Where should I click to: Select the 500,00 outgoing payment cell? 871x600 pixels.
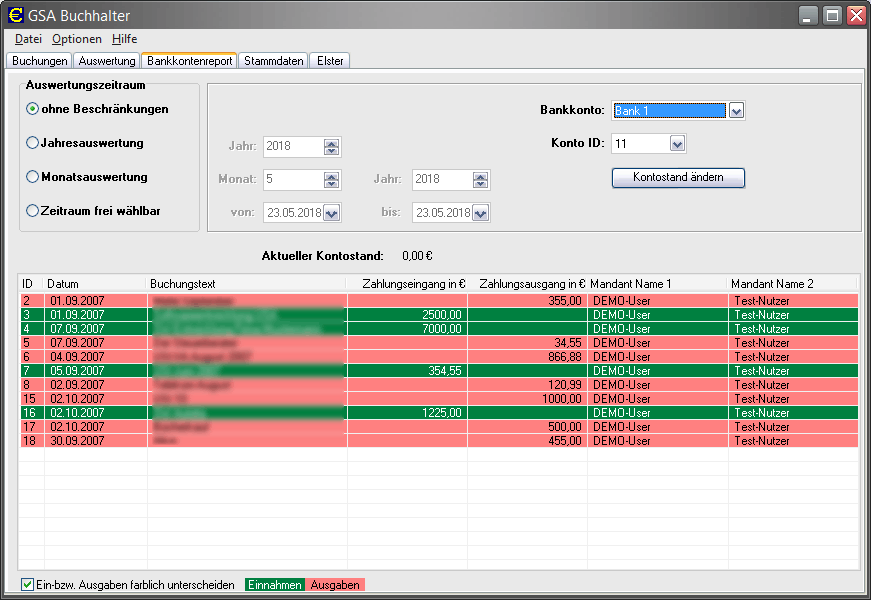527,427
